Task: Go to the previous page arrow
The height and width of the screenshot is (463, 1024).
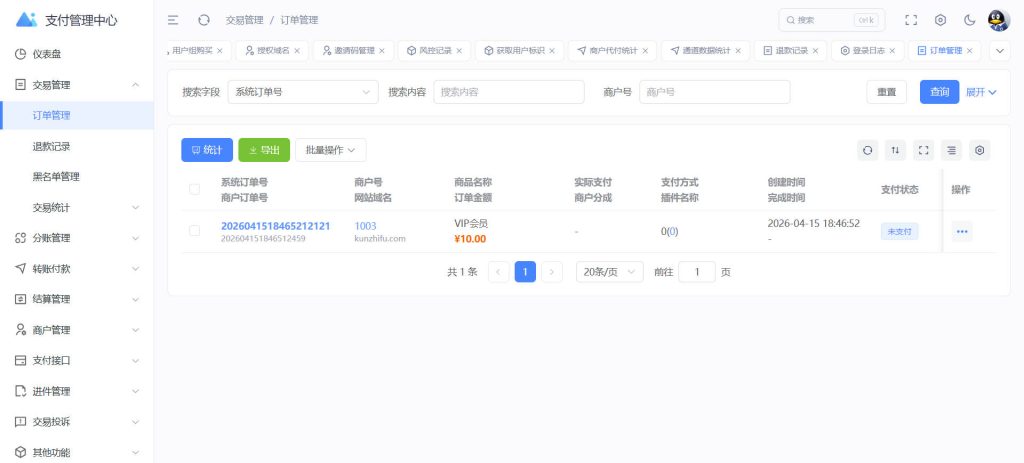Action: [x=498, y=272]
